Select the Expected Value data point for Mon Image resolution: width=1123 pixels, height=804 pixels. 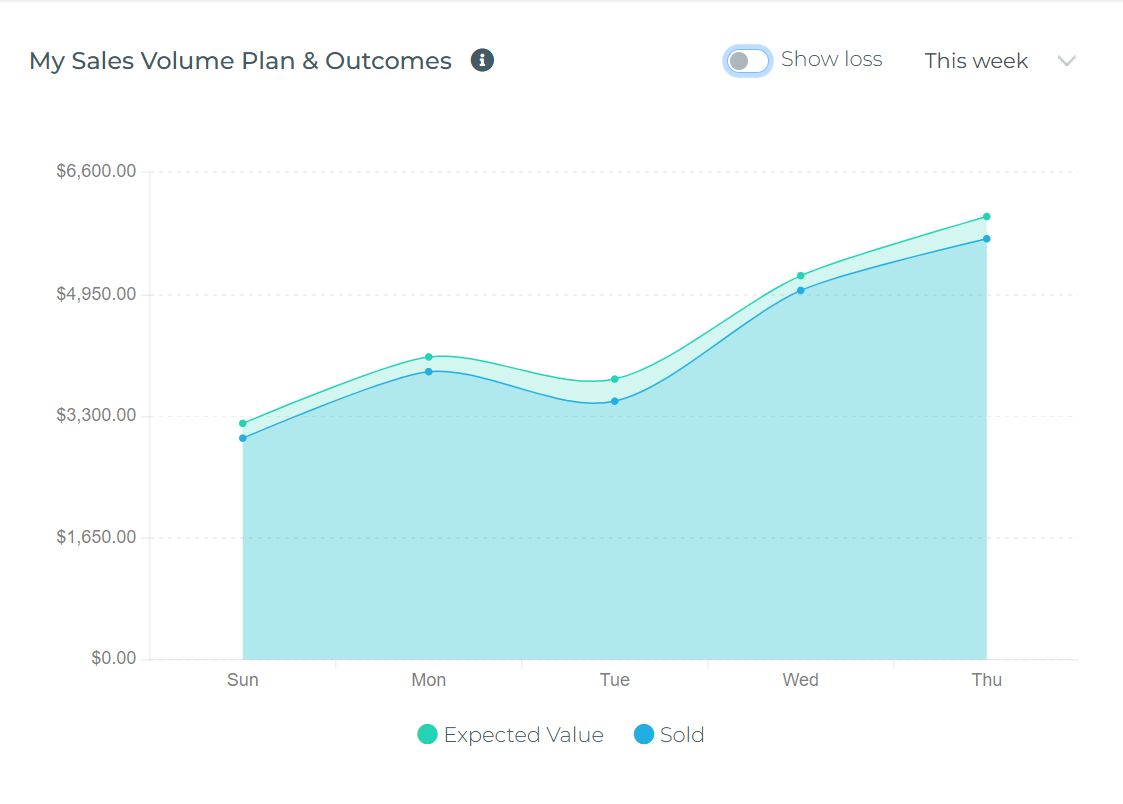[x=429, y=357]
